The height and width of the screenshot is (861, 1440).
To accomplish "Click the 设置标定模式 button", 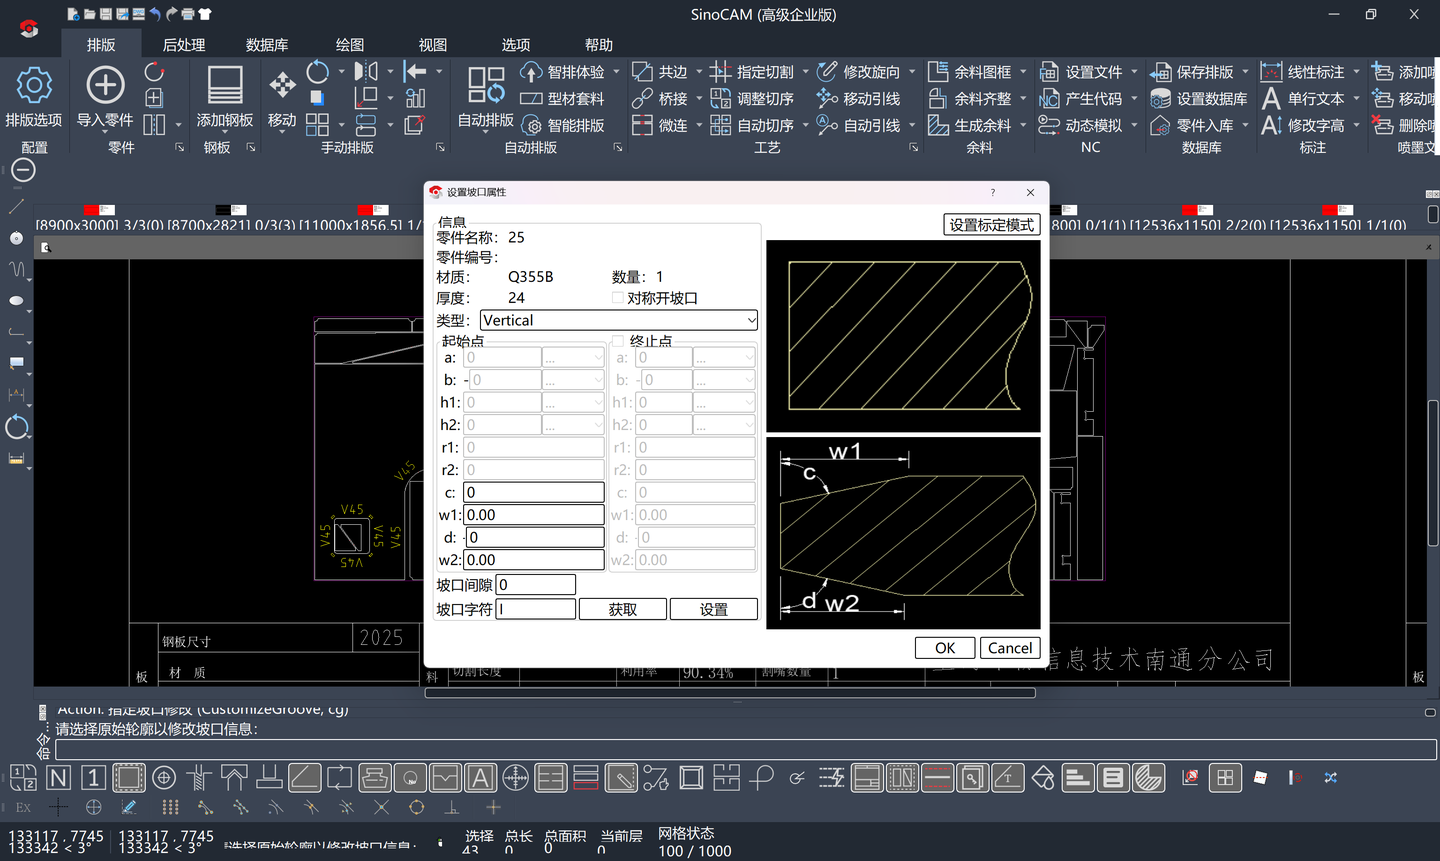I will coord(991,225).
